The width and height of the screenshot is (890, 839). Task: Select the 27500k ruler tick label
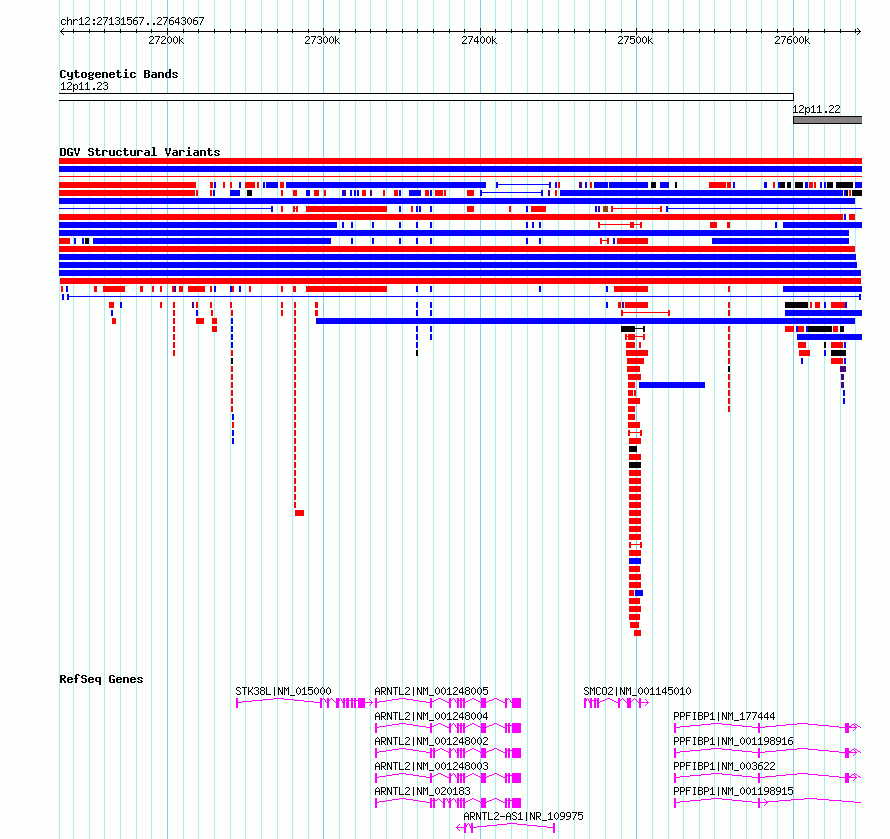click(x=635, y=40)
